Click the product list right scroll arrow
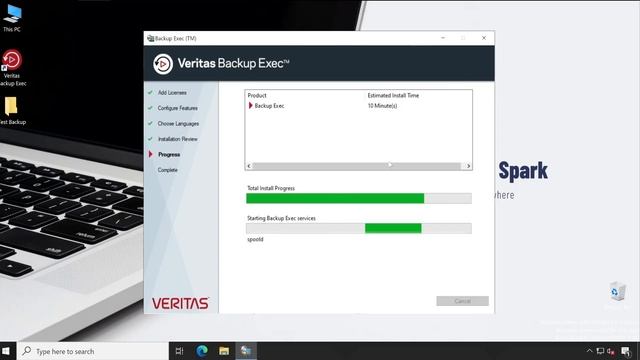Viewport: 640px width, 360px height. pos(468,166)
